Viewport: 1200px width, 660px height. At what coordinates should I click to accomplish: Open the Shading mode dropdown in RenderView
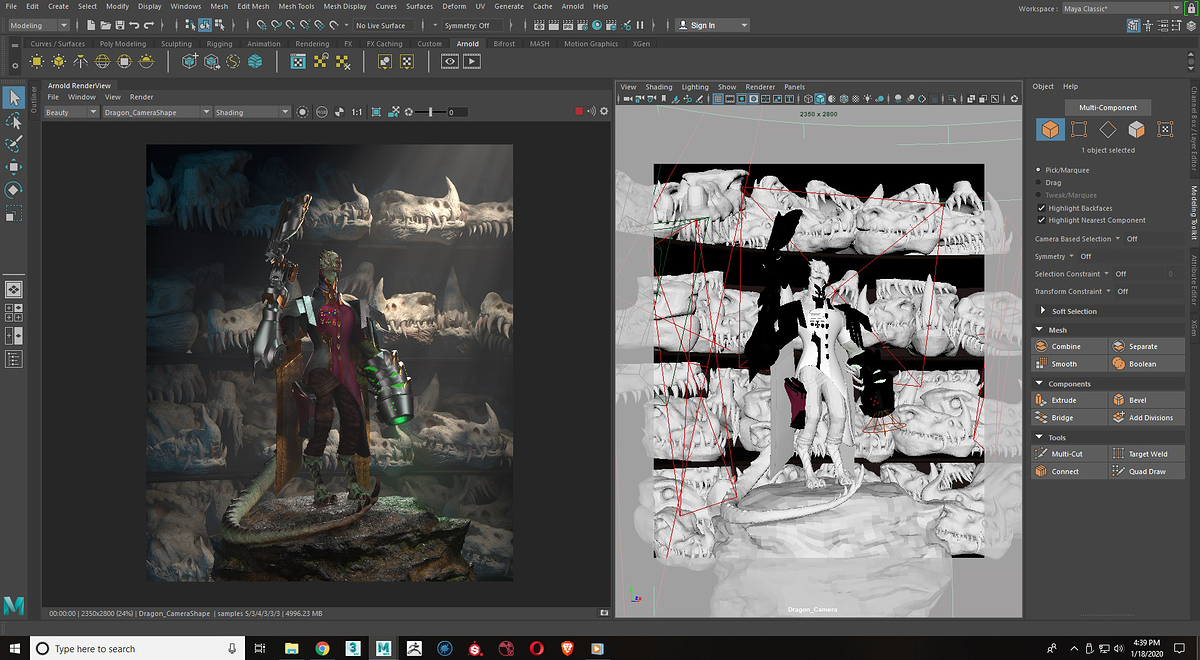252,112
